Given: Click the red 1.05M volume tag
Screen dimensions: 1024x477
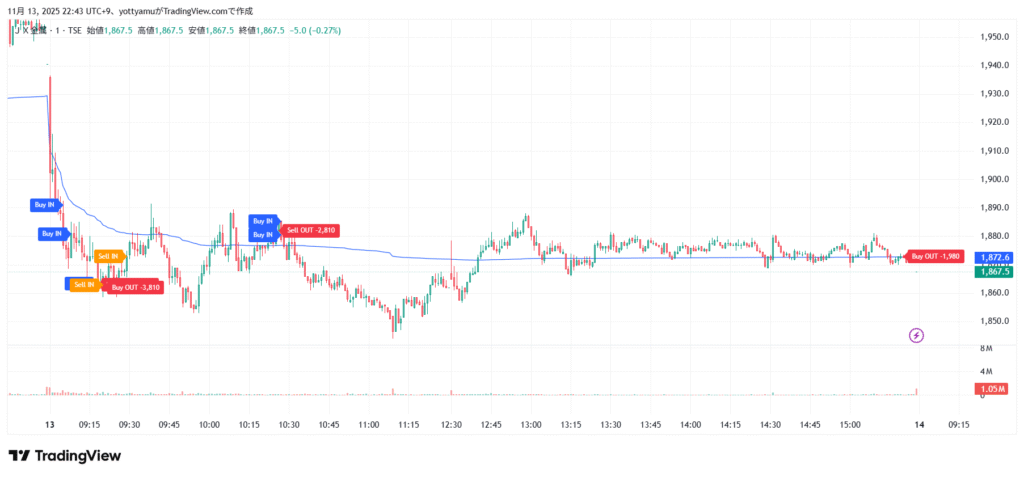Looking at the screenshot, I should tap(994, 389).
